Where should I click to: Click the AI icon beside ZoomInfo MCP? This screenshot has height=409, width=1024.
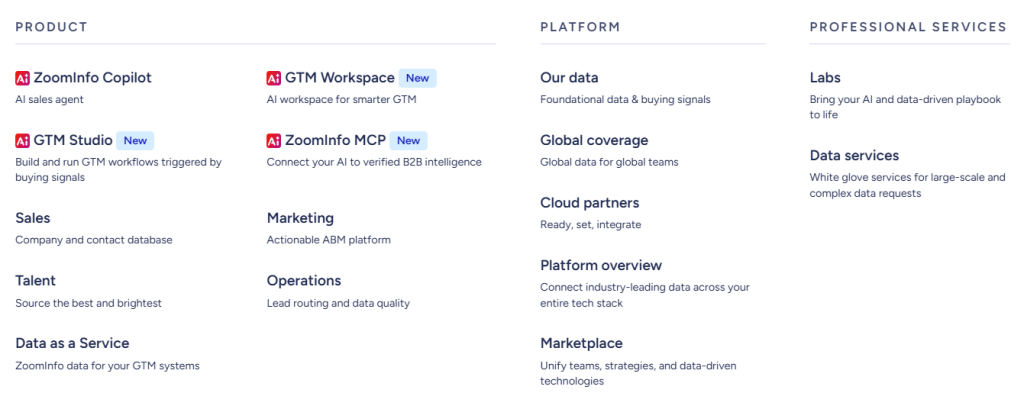(x=274, y=140)
